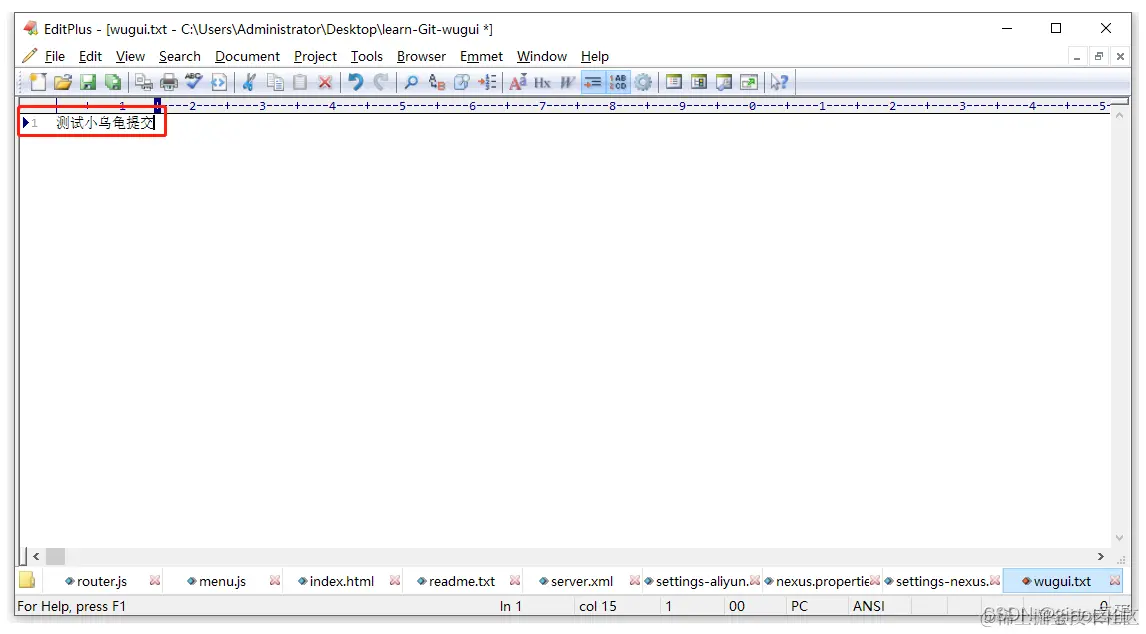
Task: Open the Emmet menu
Action: click(x=481, y=56)
